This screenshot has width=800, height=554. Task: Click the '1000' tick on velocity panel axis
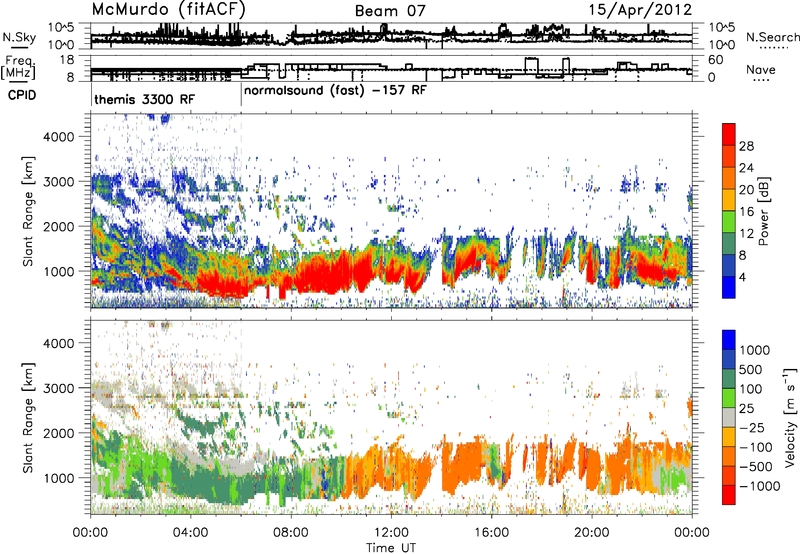pyautogui.click(x=59, y=478)
